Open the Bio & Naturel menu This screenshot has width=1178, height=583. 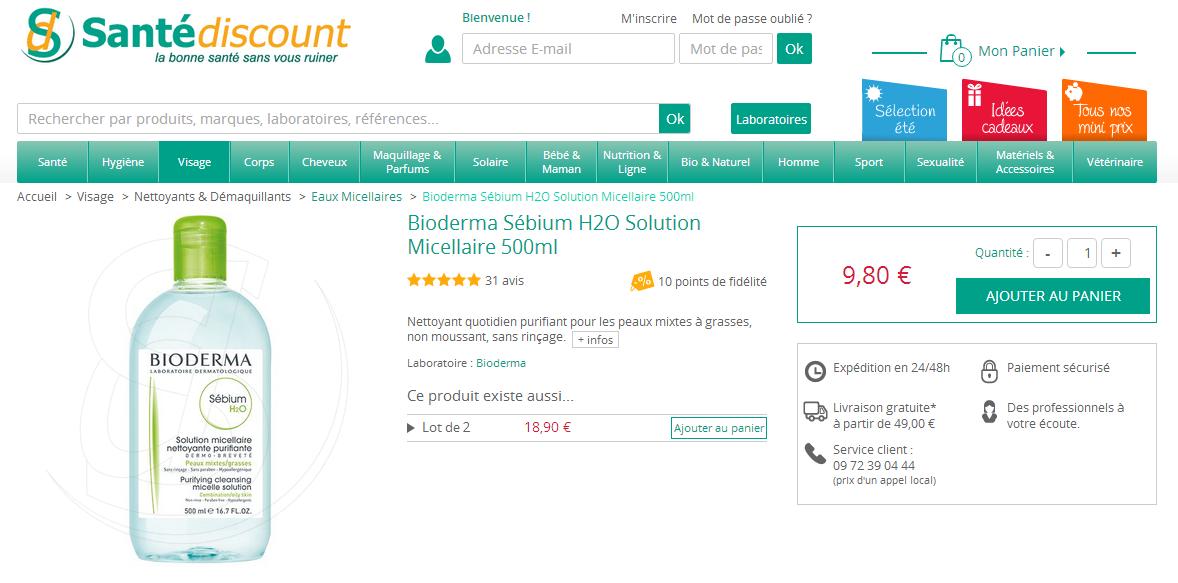716,162
